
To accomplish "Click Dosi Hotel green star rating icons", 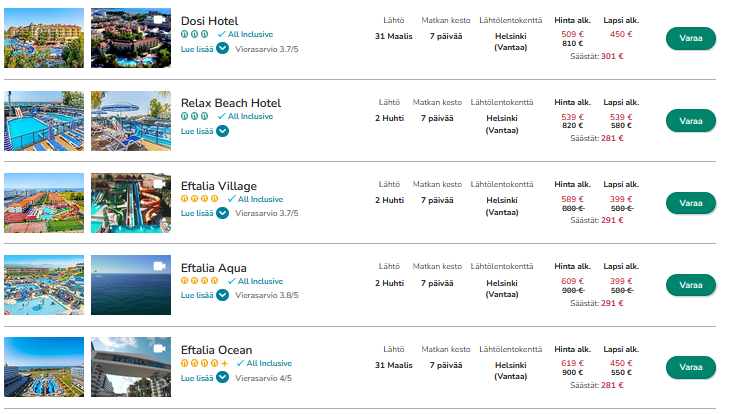I will click(195, 34).
